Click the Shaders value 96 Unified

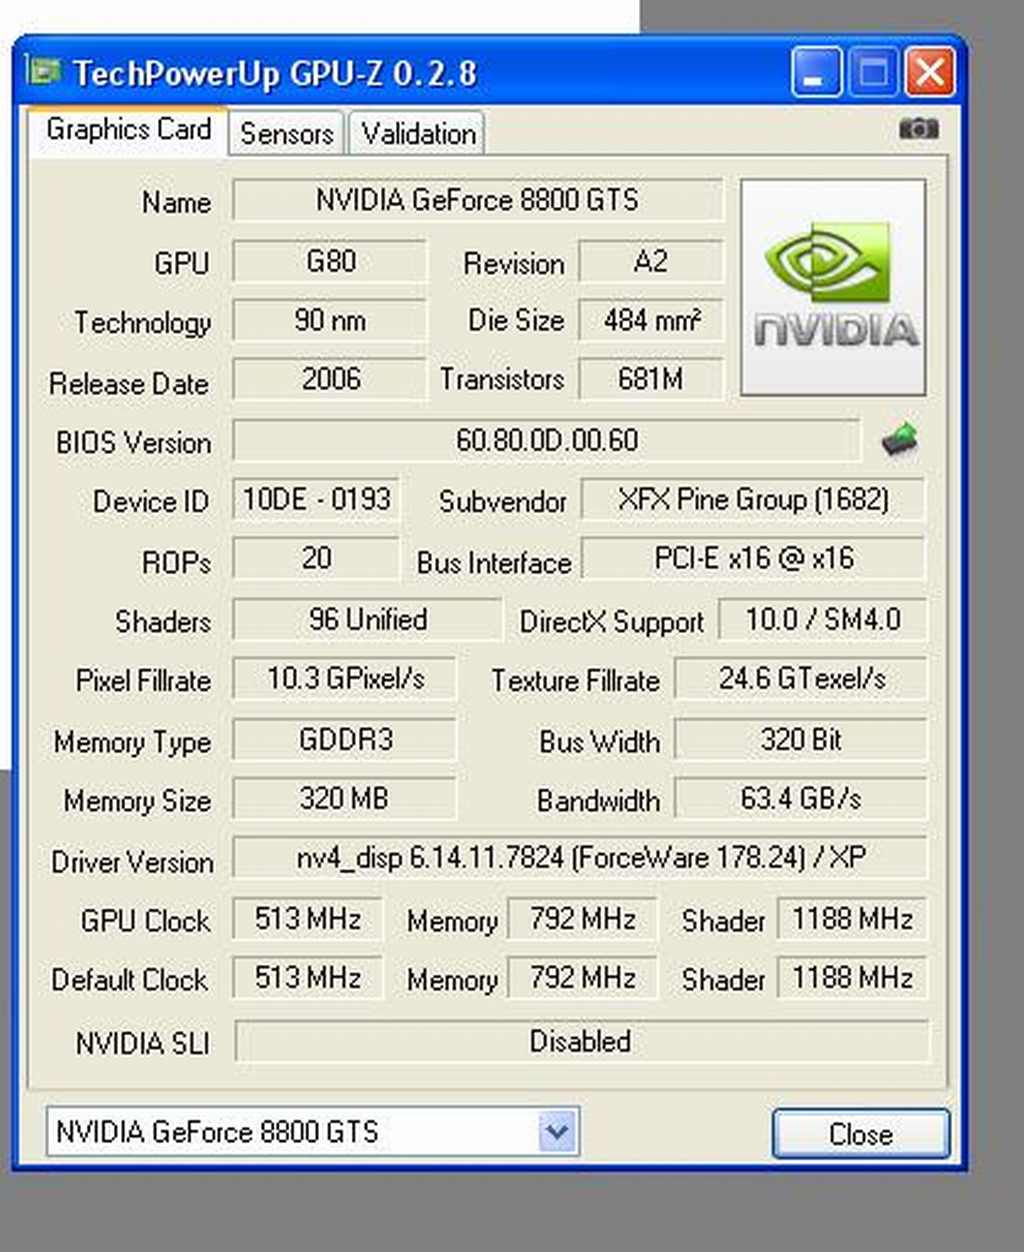click(367, 619)
